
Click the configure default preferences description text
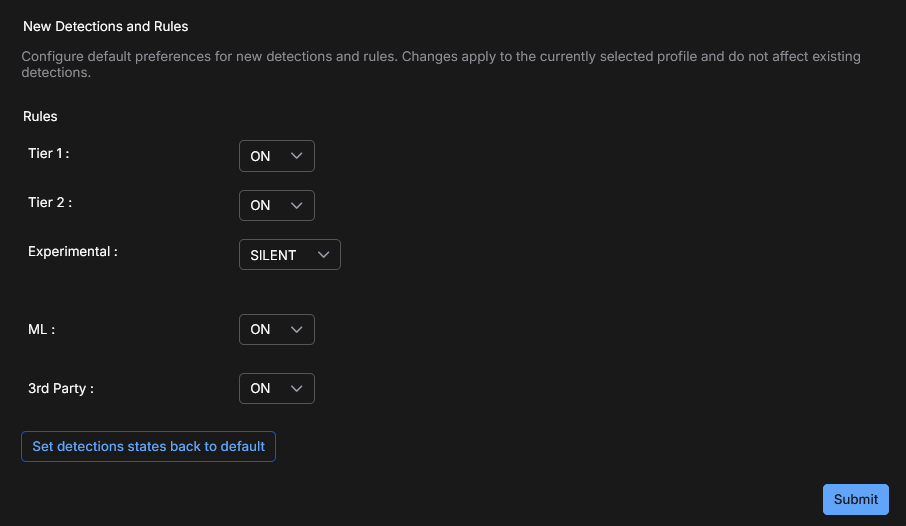click(x=440, y=64)
